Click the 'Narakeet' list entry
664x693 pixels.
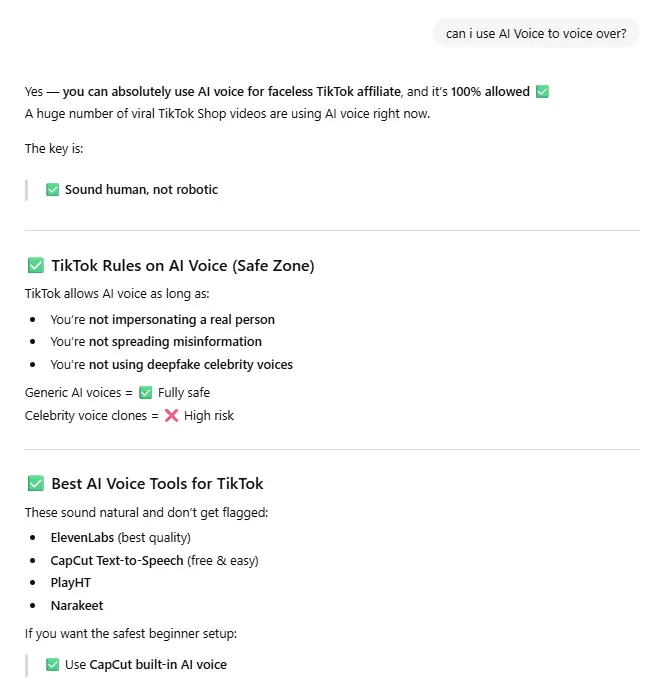(x=77, y=605)
